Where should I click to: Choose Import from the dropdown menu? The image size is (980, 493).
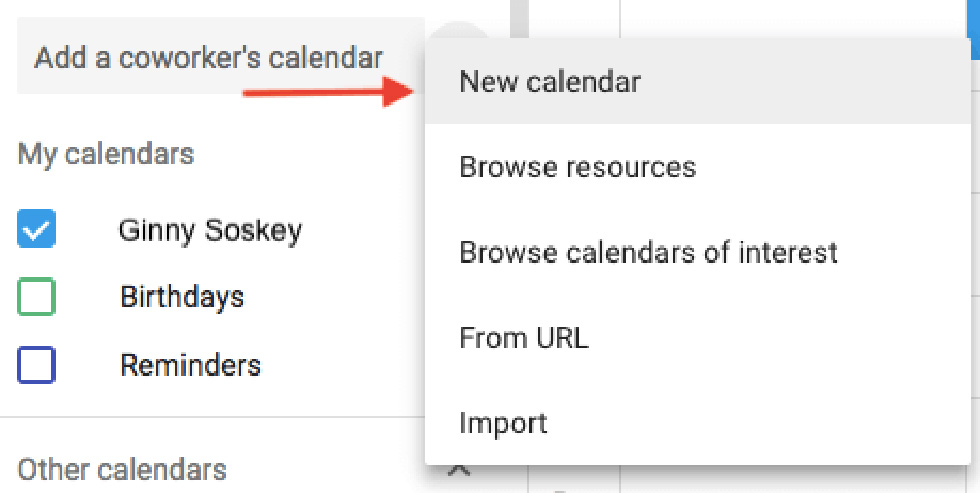[503, 423]
